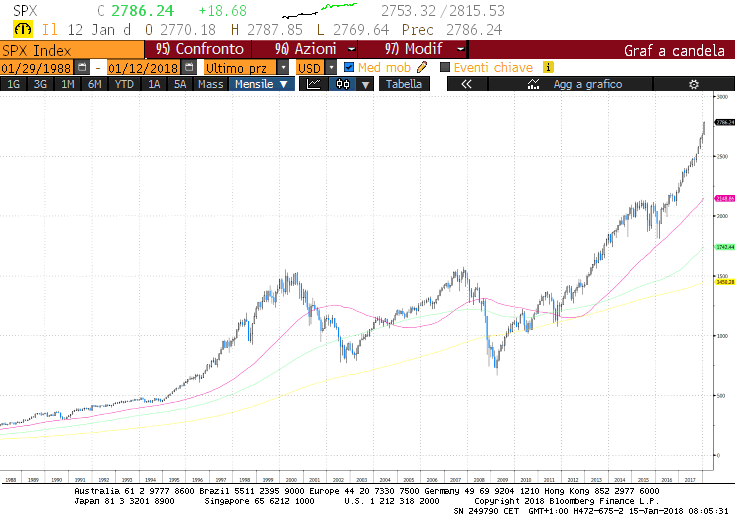Expand the Ultimo prz dropdown arrow
This screenshot has height=530, width=736.
(x=283, y=68)
